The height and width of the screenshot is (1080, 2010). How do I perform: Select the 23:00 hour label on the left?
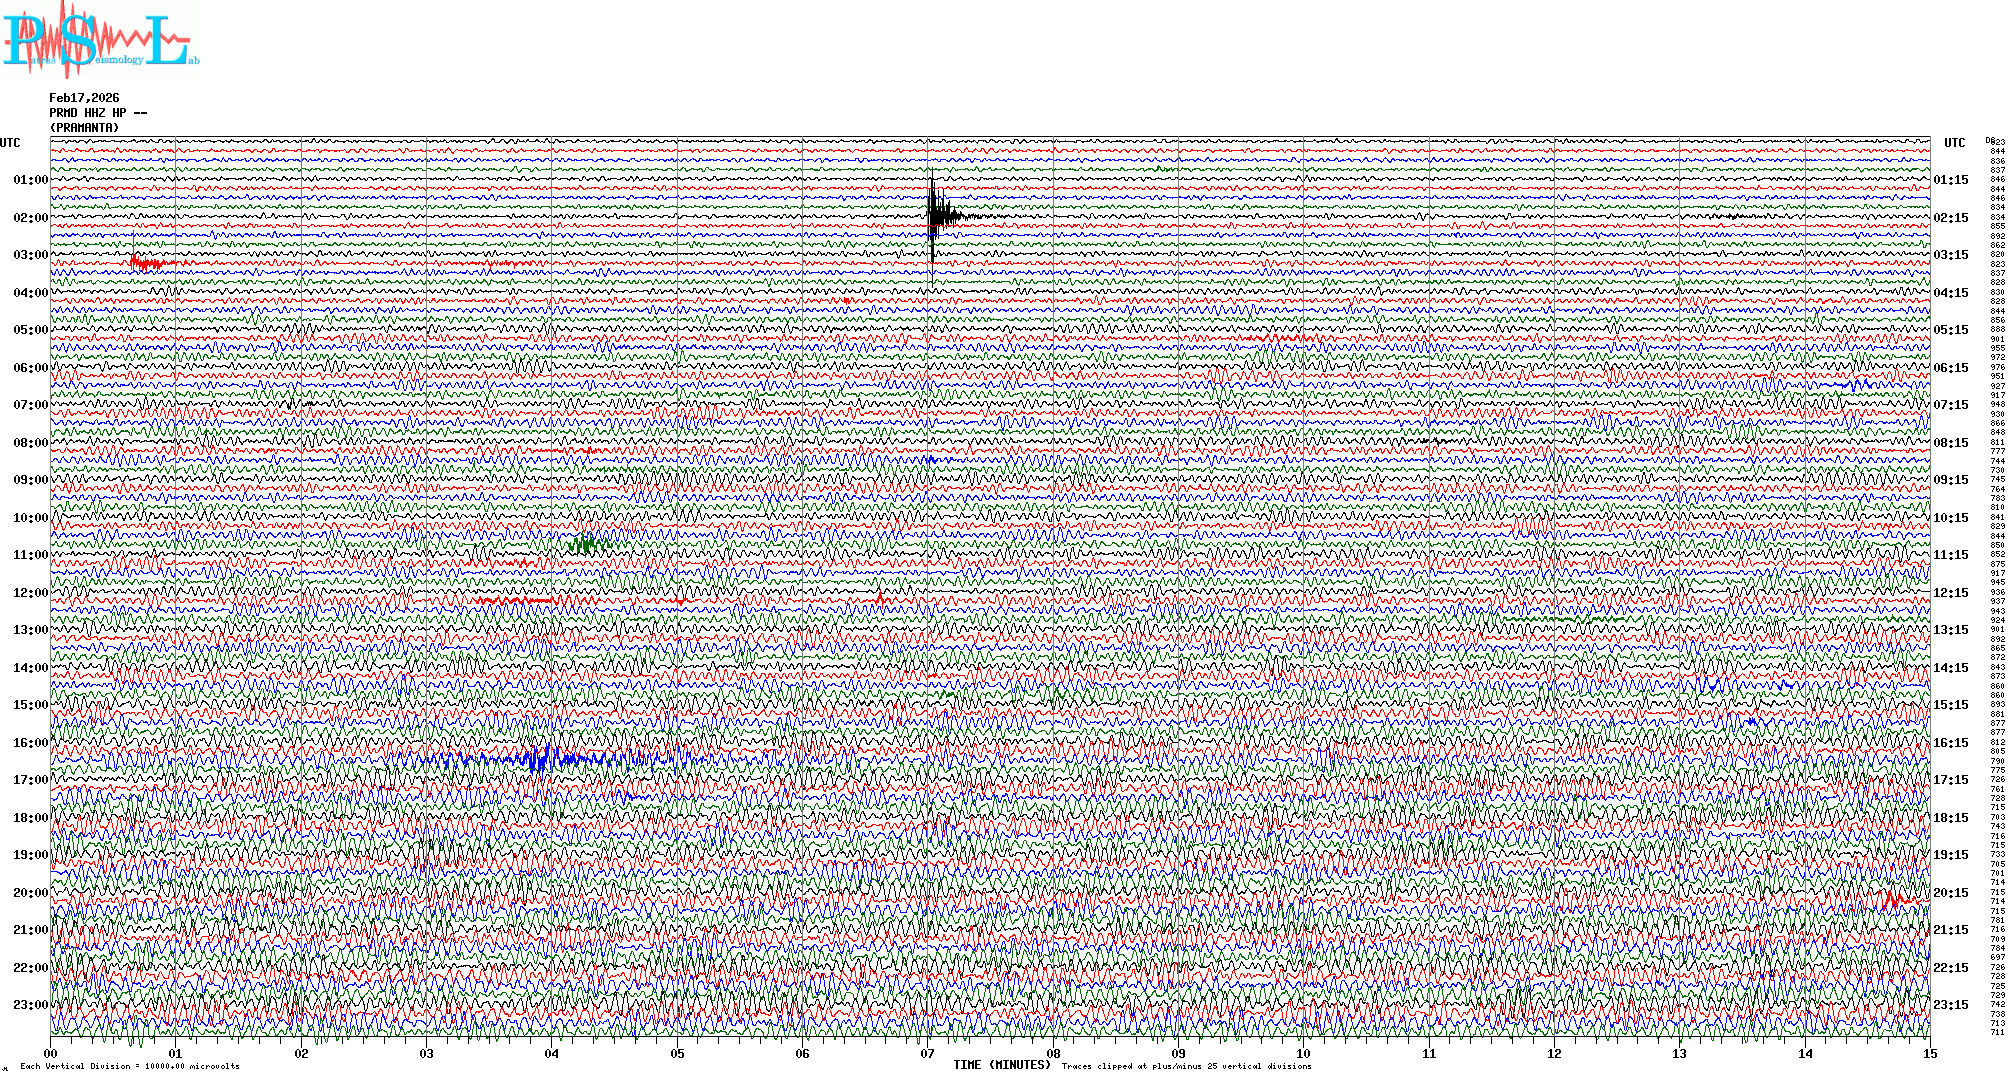pyautogui.click(x=31, y=1005)
